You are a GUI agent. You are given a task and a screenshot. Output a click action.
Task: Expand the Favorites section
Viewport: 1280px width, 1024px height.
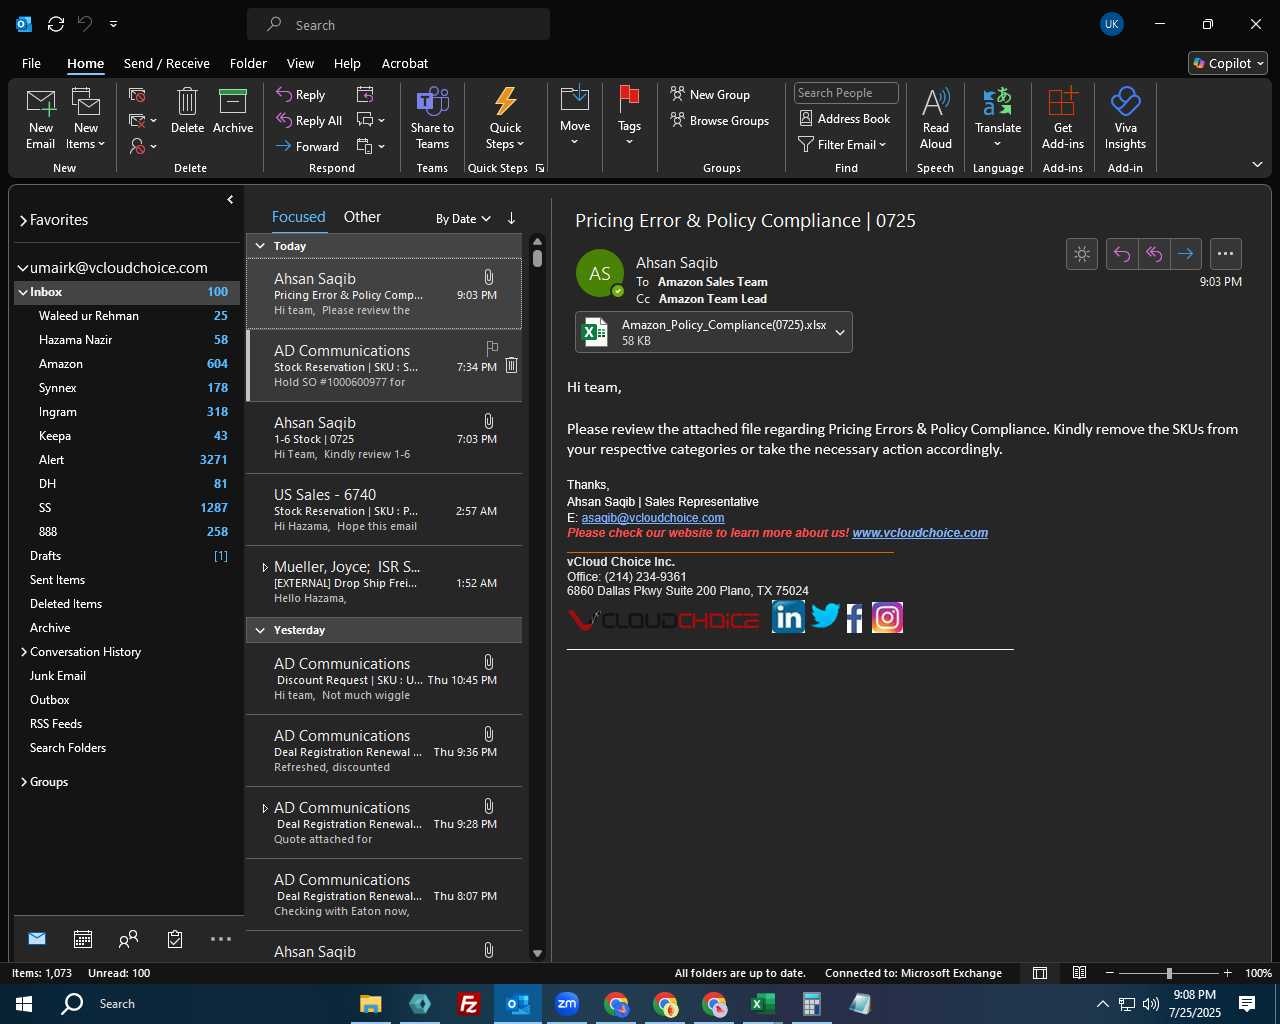pos(23,220)
